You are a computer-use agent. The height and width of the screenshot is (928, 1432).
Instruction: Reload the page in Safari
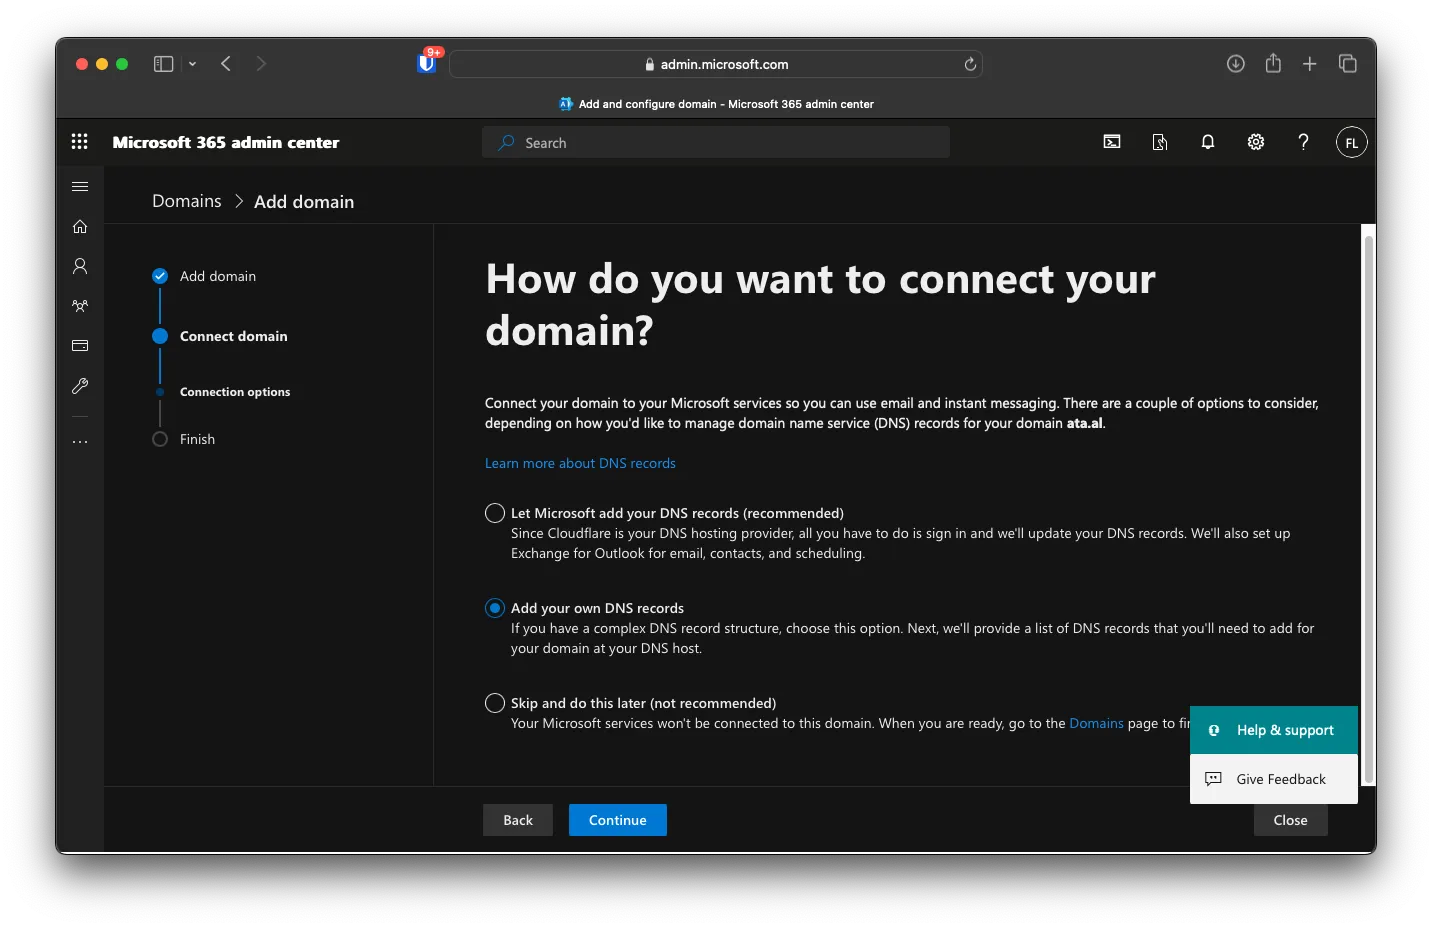tap(970, 64)
